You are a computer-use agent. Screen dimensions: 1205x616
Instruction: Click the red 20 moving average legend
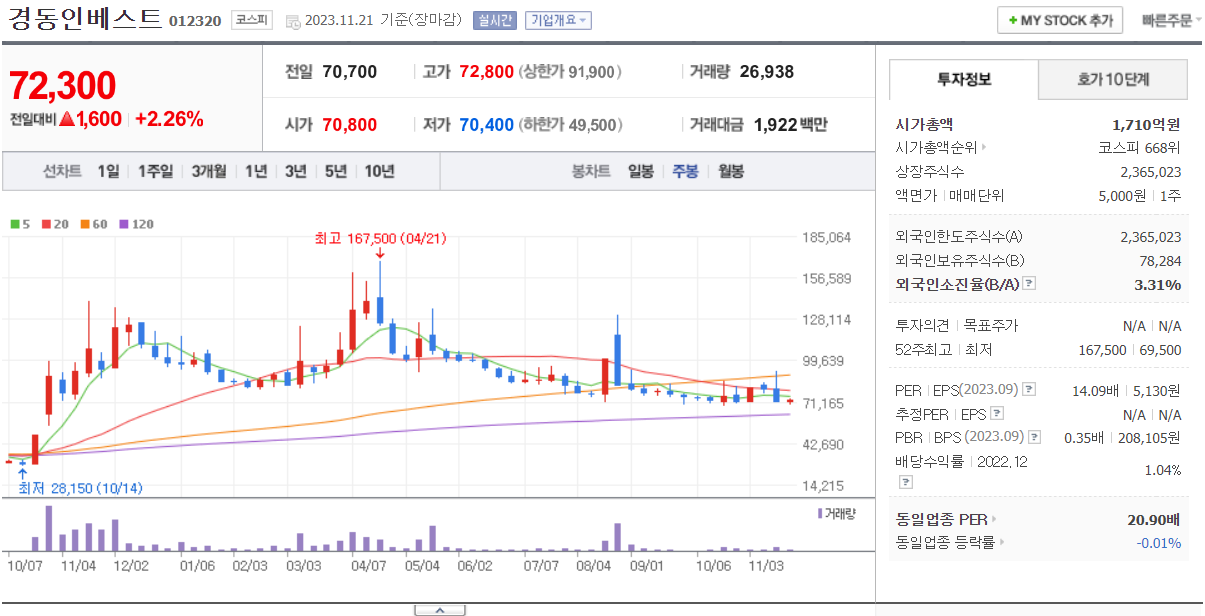click(x=53, y=224)
